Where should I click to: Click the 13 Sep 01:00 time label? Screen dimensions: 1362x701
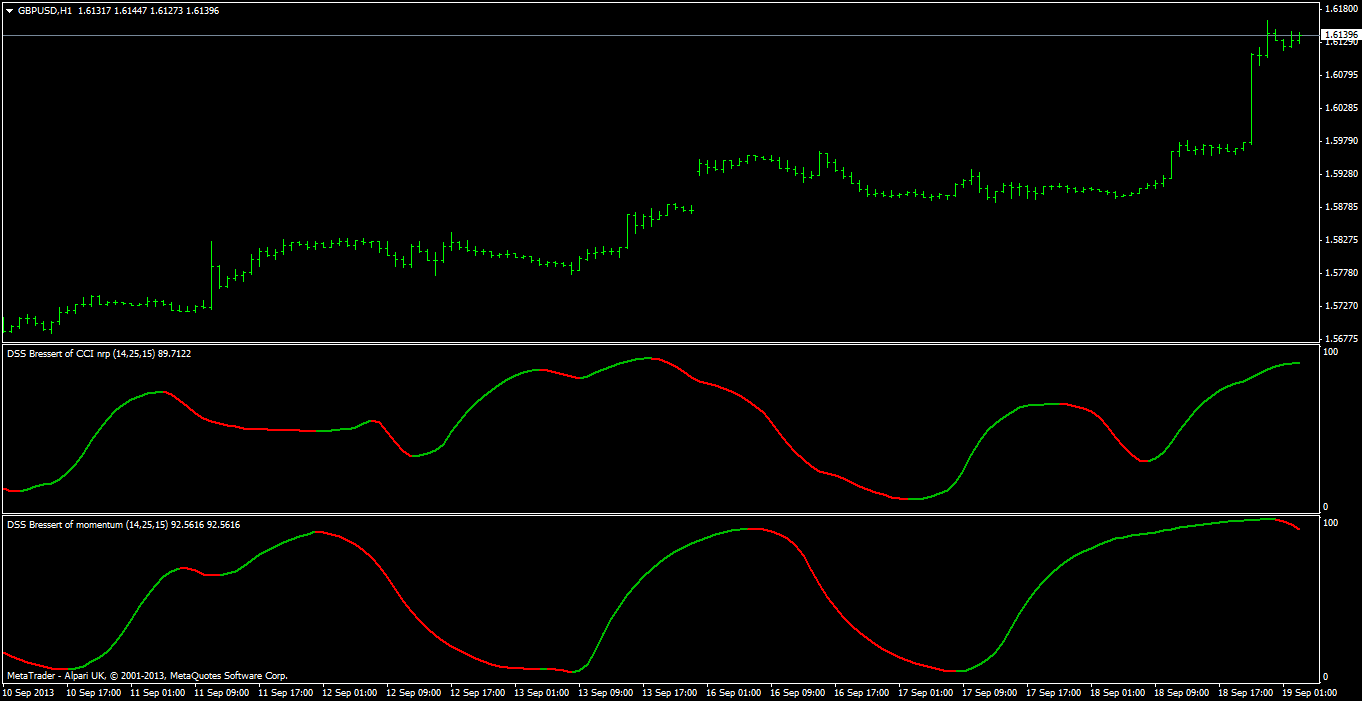tap(543, 692)
